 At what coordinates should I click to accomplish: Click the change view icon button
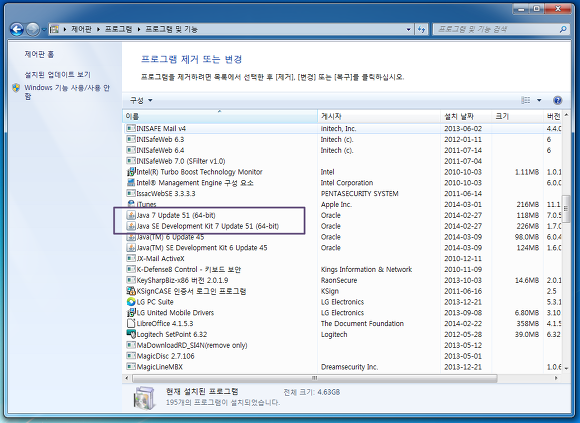pos(526,100)
